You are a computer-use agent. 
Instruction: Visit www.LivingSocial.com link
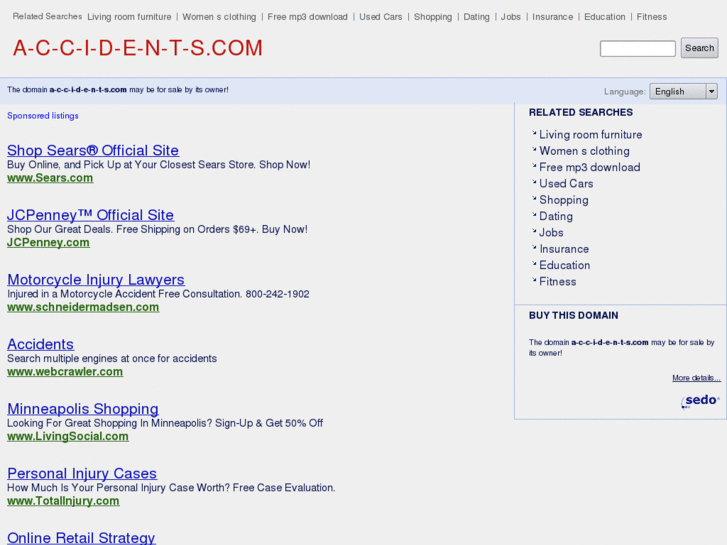pos(68,436)
